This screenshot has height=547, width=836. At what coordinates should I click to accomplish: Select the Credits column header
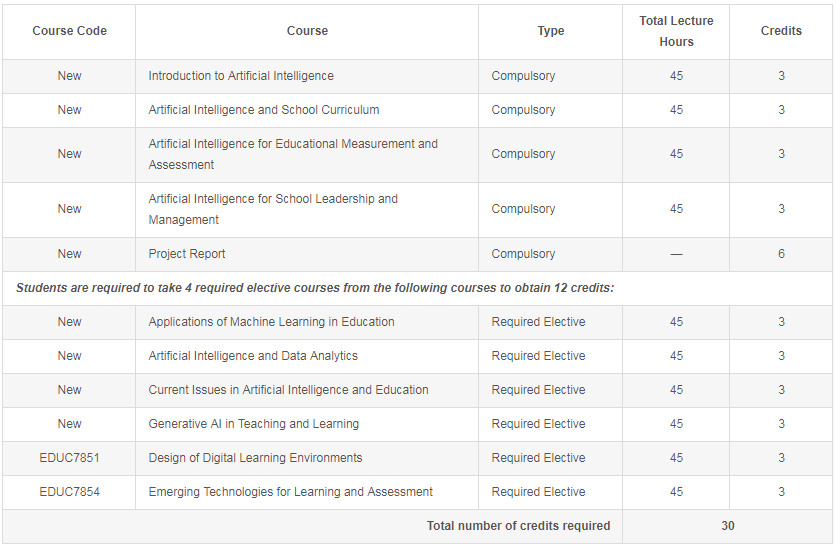click(x=781, y=31)
